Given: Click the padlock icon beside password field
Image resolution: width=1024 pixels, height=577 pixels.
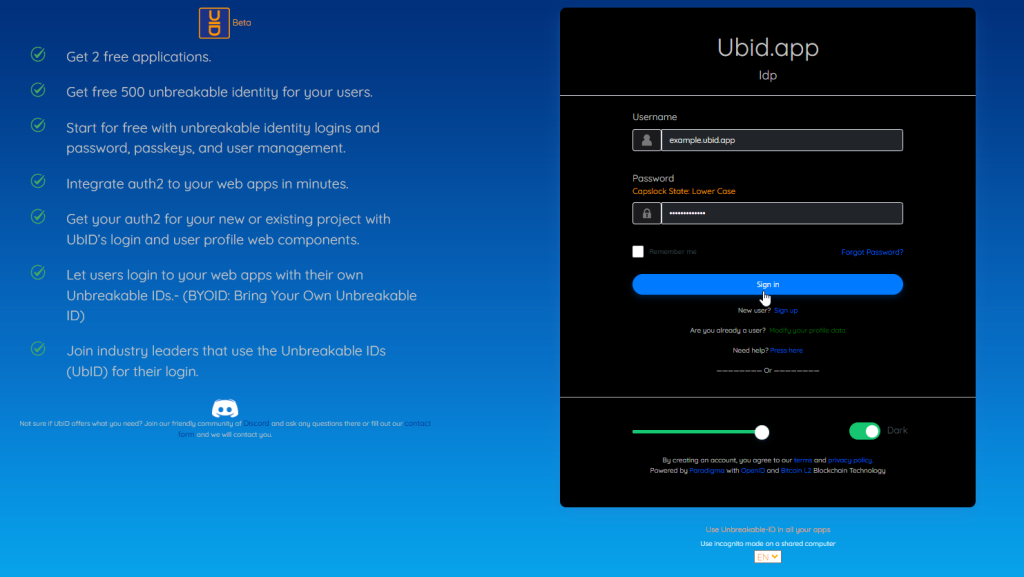Looking at the screenshot, I should pos(646,213).
